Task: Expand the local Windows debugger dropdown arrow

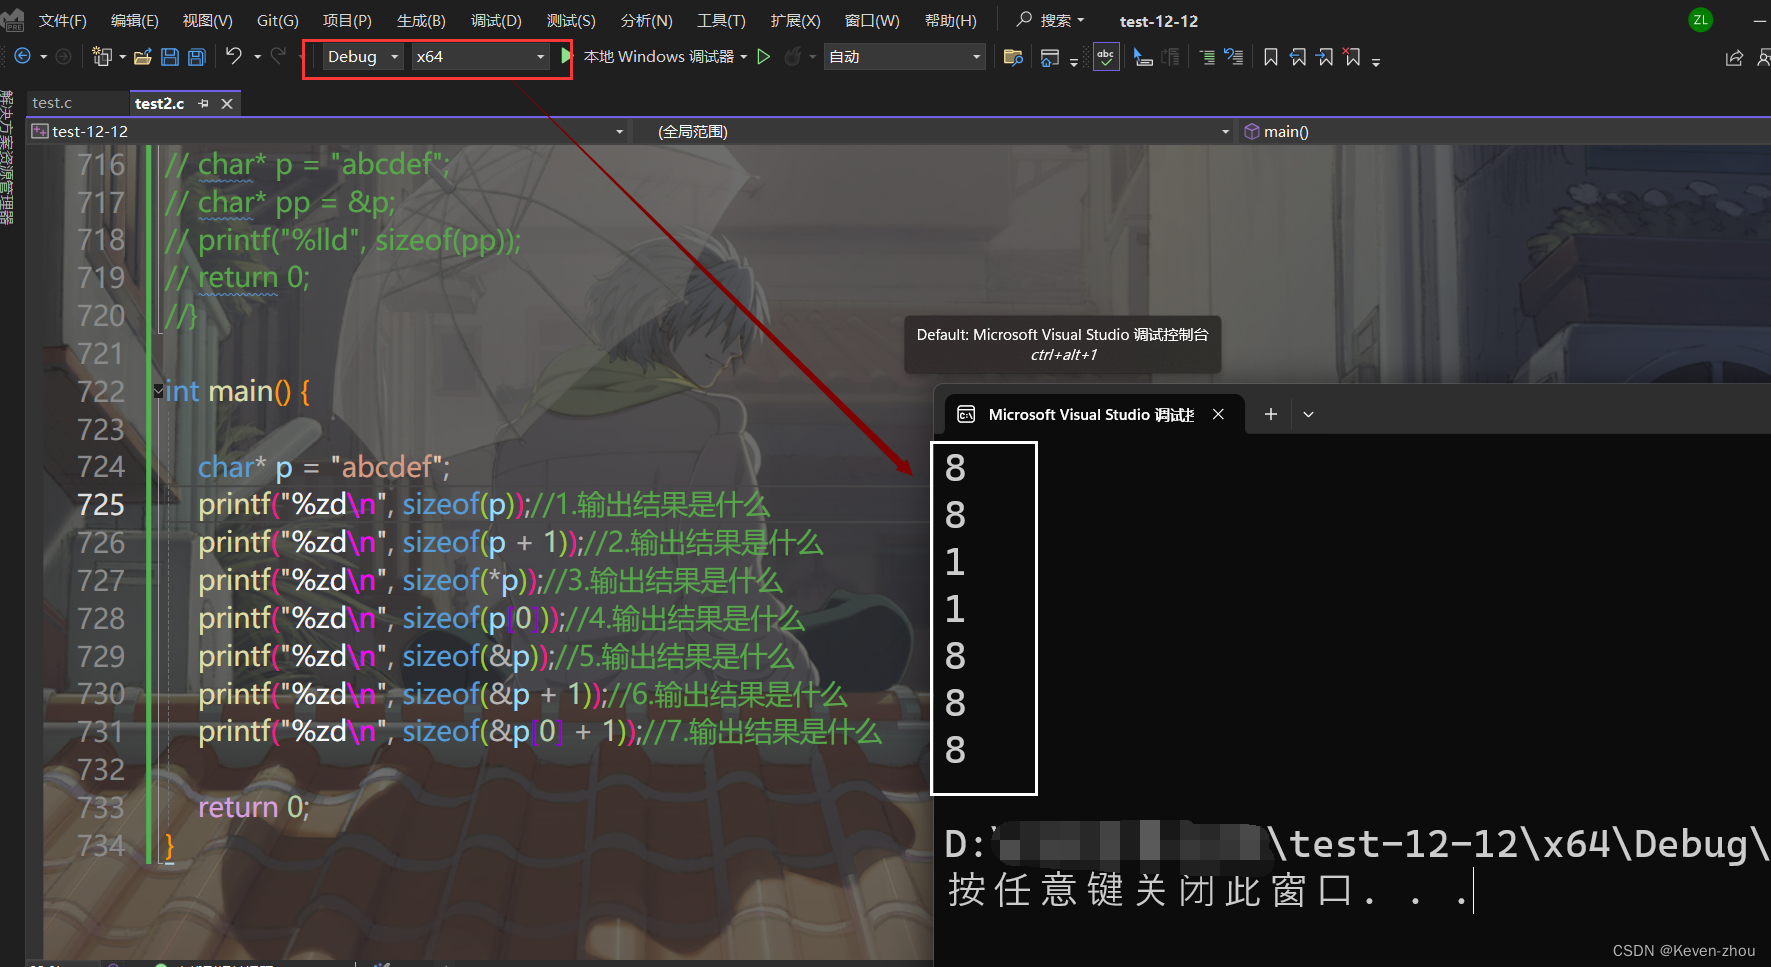Action: point(744,57)
